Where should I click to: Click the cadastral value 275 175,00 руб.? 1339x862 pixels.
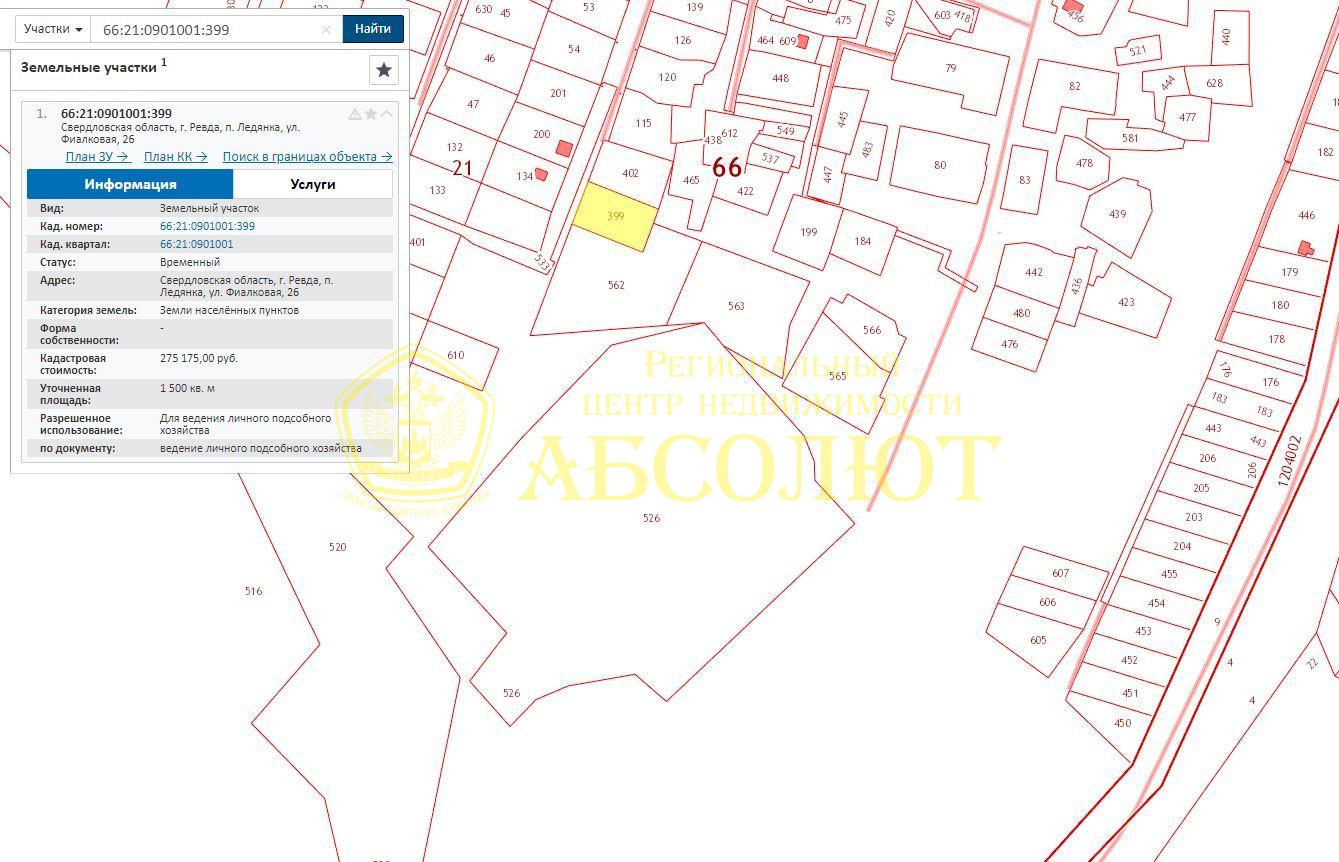tap(199, 358)
